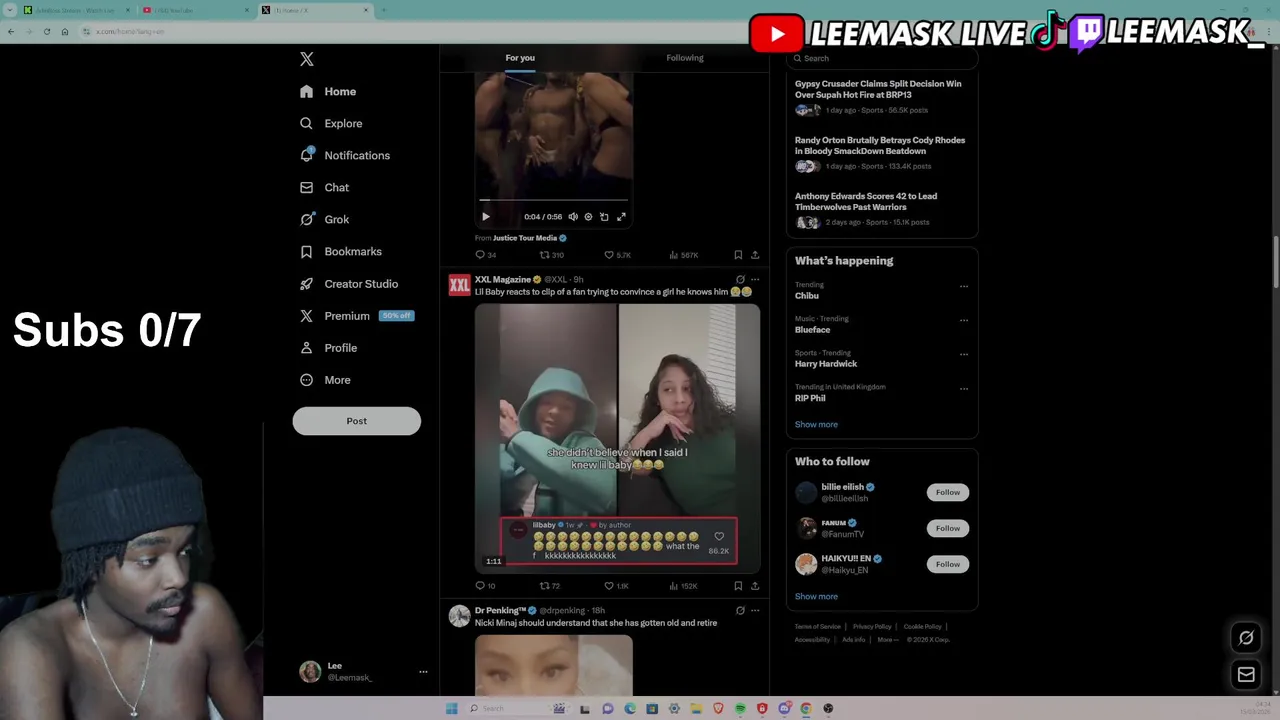Image resolution: width=1280 pixels, height=720 pixels.
Task: Follow HAIKYU!! EN
Action: click(x=948, y=564)
